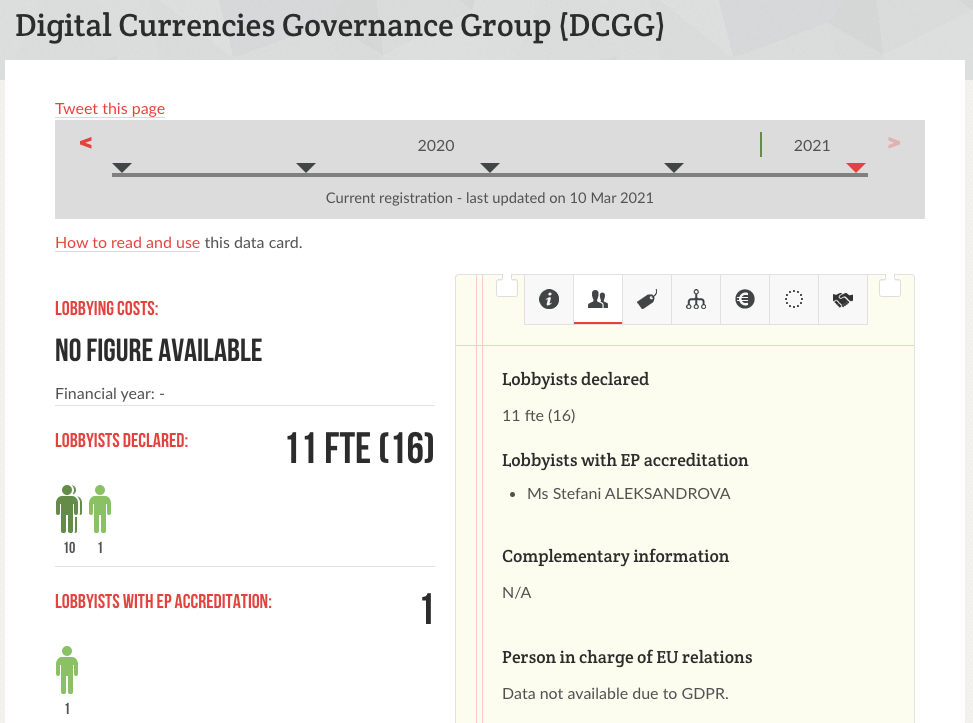Open the handshake meetings tab icon

point(843,299)
